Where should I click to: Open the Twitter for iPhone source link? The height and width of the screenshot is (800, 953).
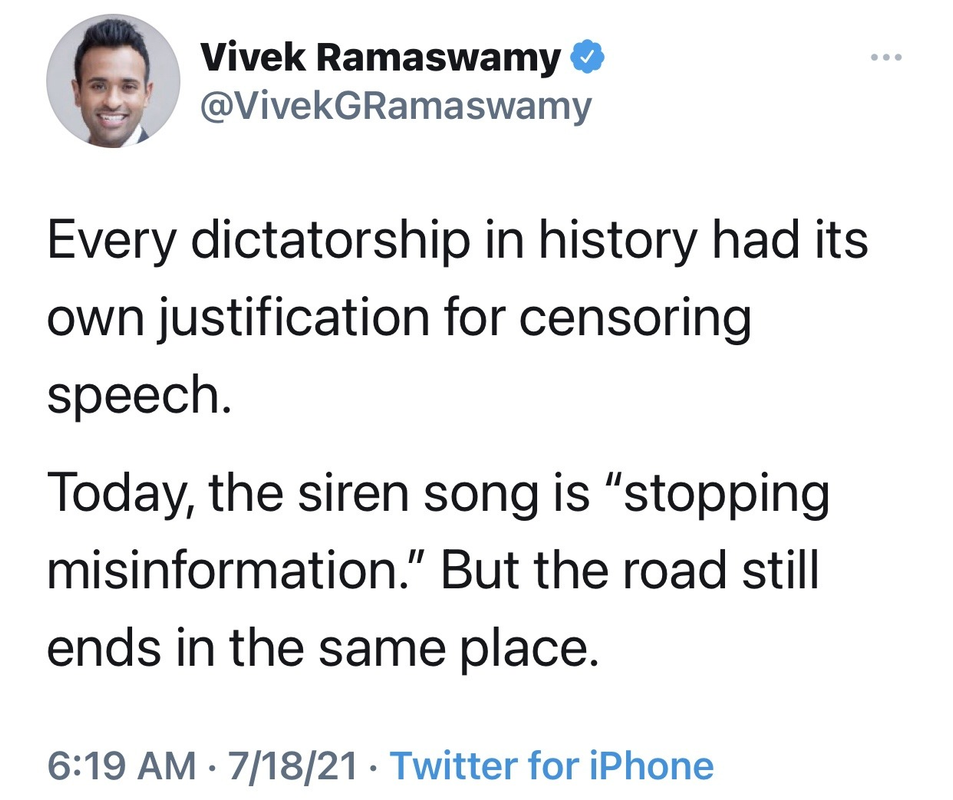(x=552, y=765)
